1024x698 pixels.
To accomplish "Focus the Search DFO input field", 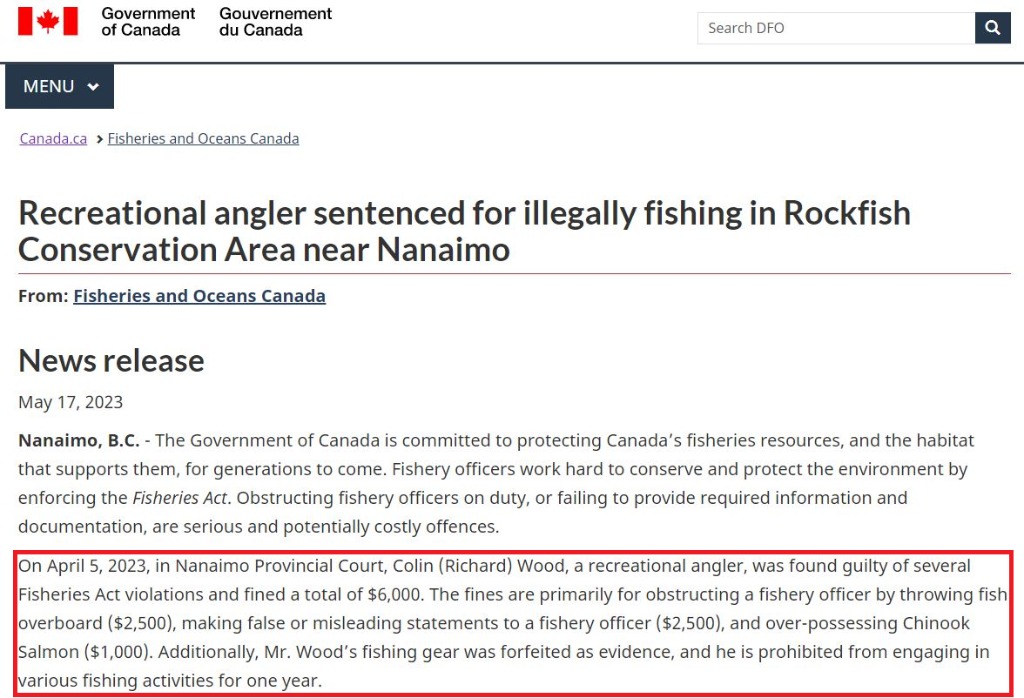I will pyautogui.click(x=836, y=27).
